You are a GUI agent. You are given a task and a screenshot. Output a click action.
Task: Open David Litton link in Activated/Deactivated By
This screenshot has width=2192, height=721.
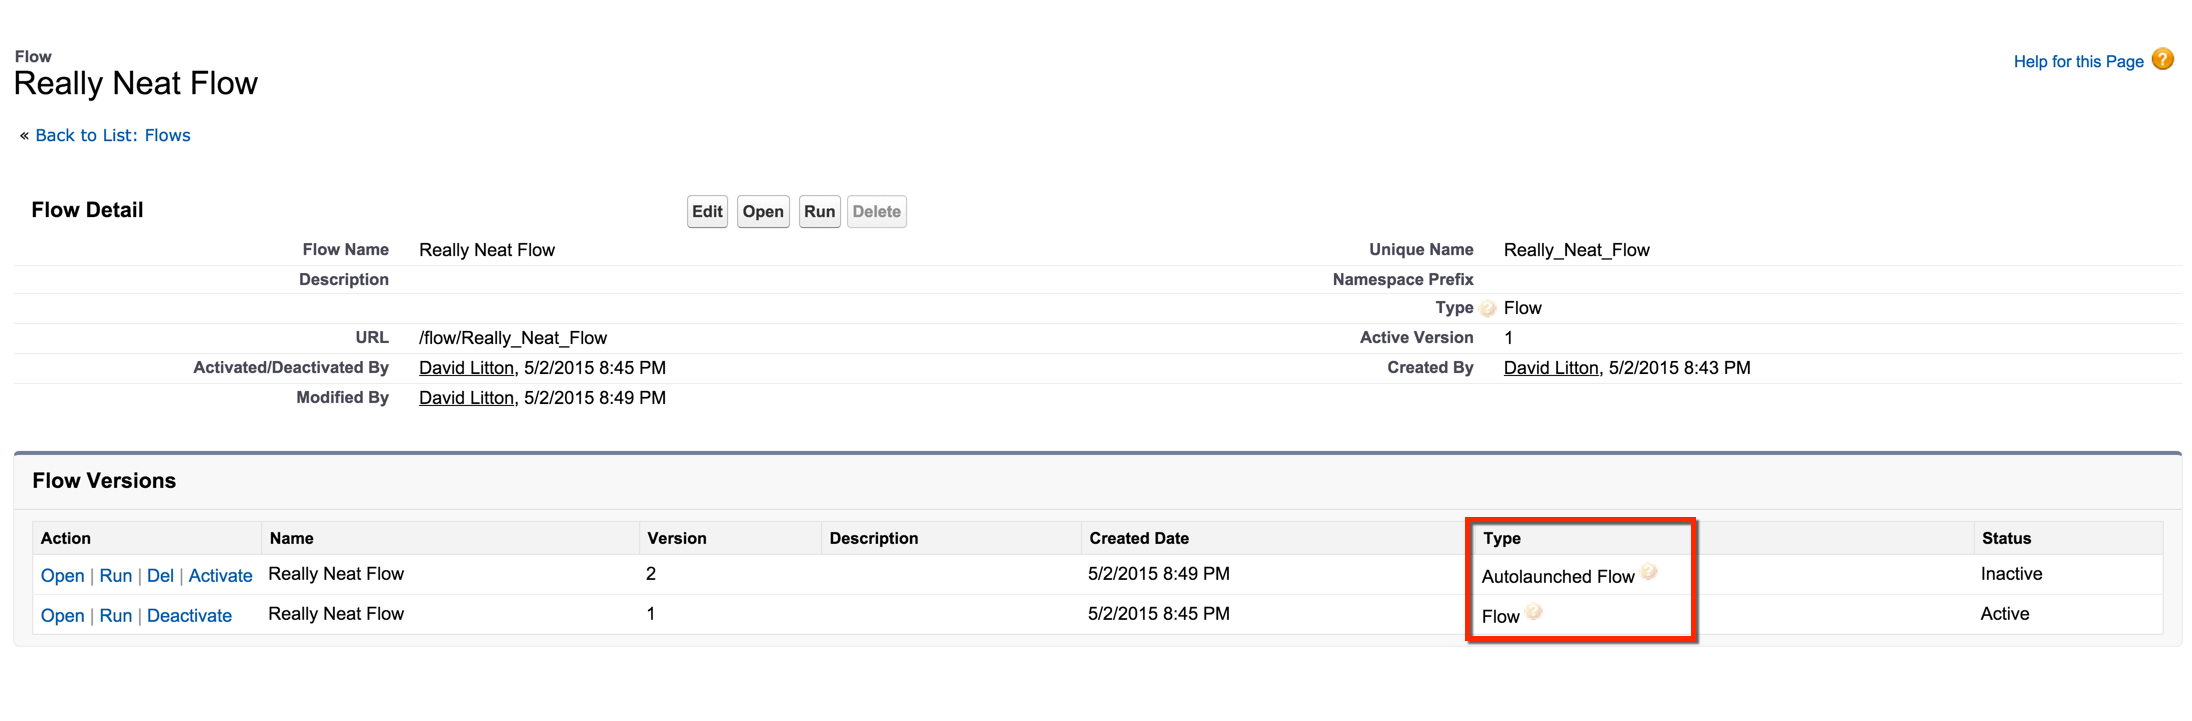(x=466, y=368)
